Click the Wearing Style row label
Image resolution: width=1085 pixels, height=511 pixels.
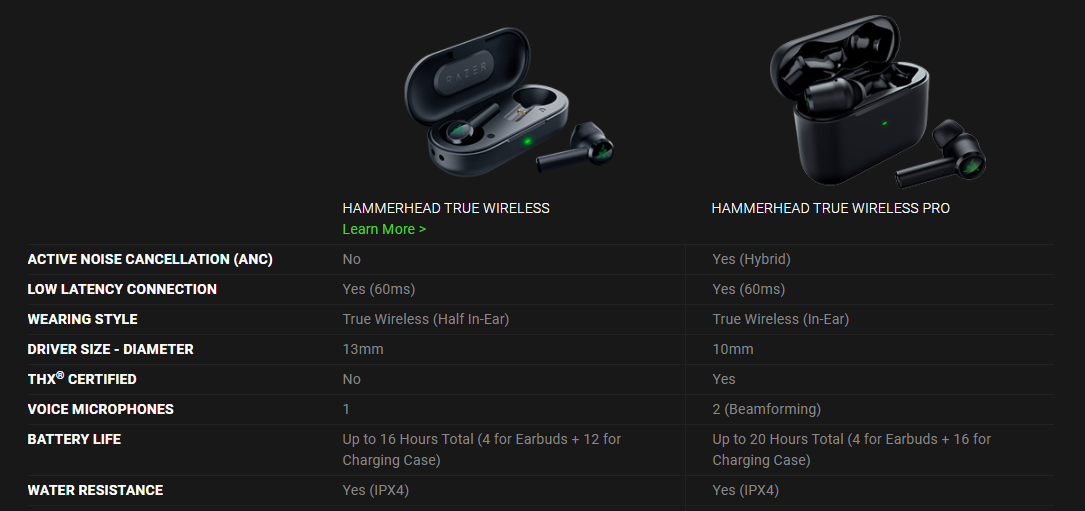point(82,319)
